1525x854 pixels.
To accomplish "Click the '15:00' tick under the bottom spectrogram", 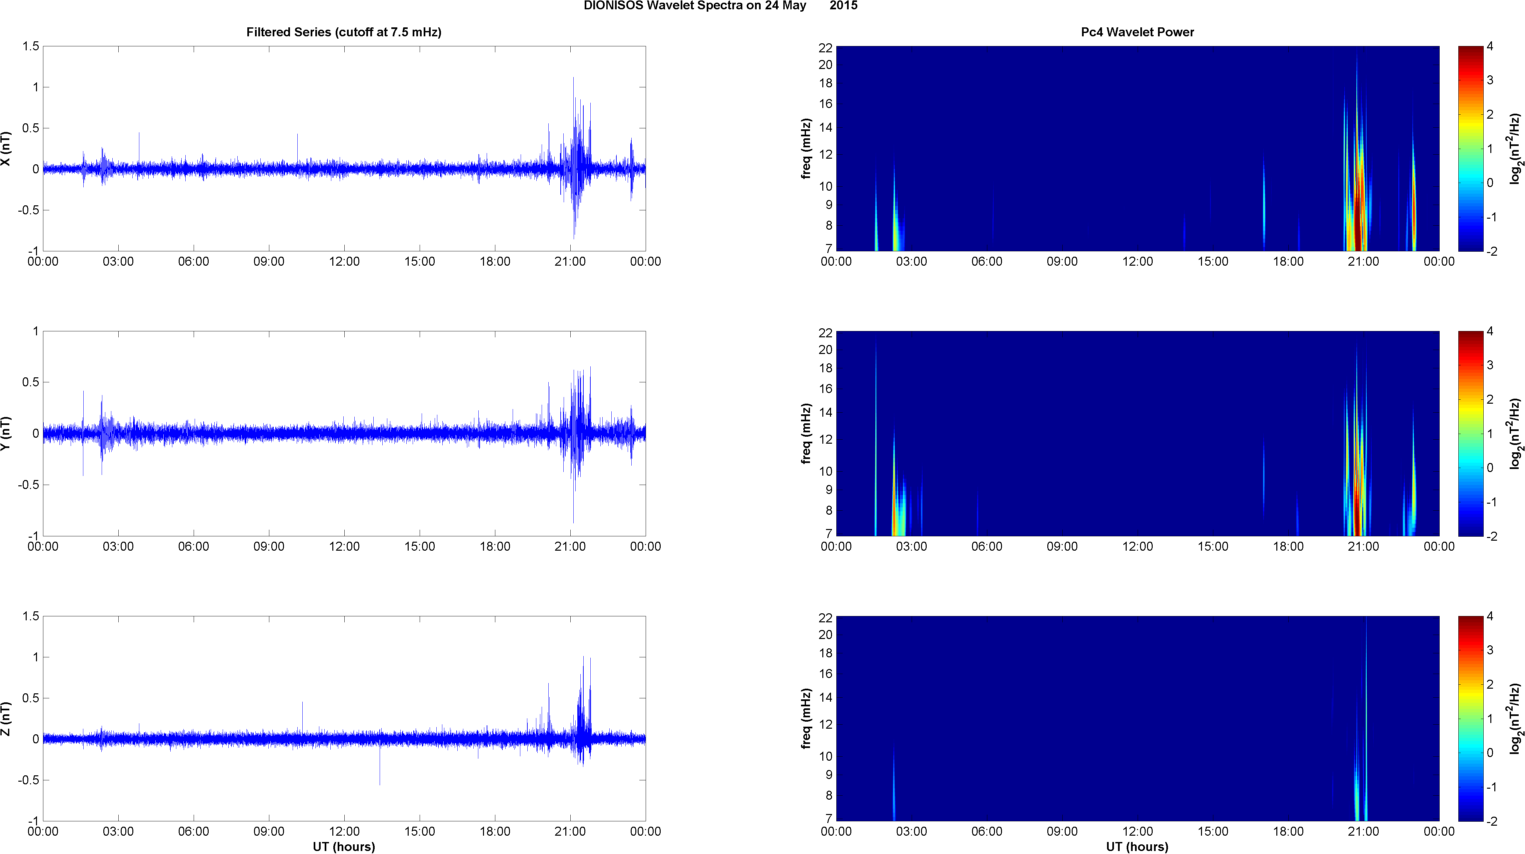I will click(x=1213, y=832).
